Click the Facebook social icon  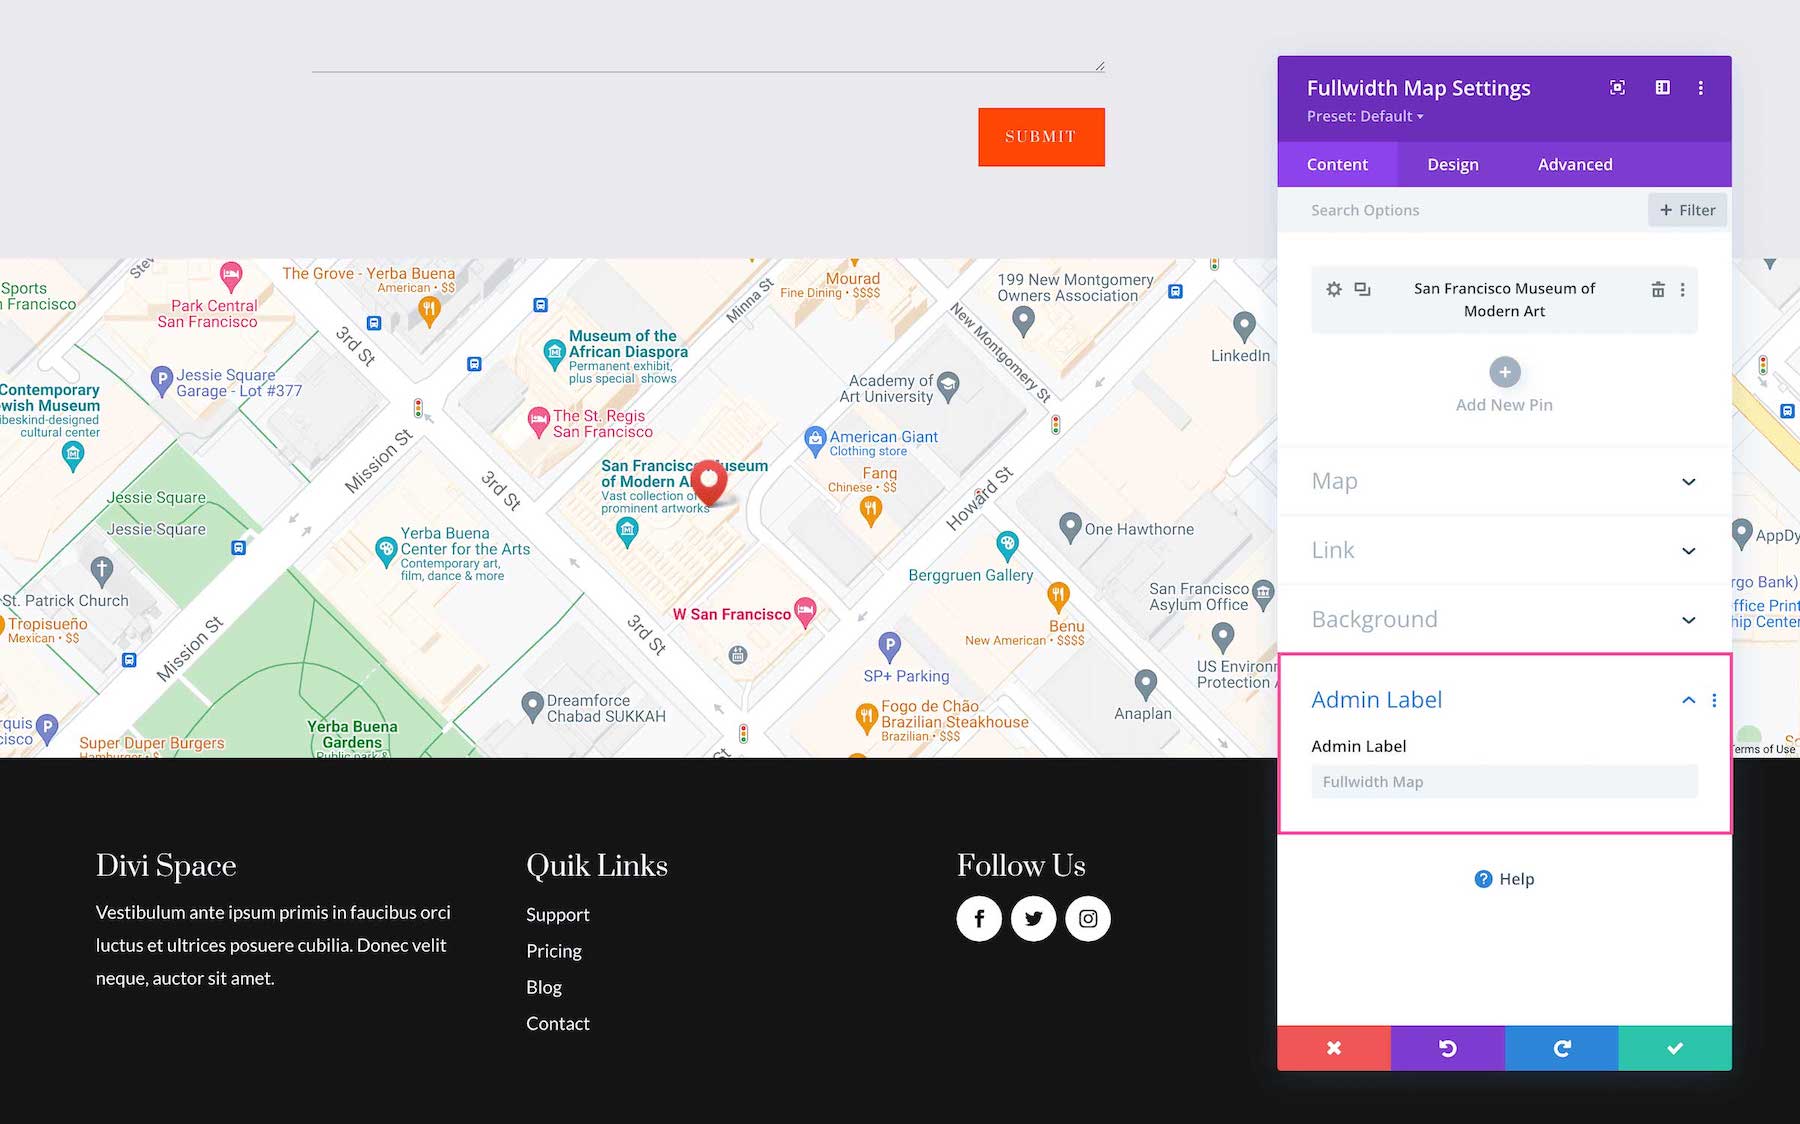(x=980, y=918)
